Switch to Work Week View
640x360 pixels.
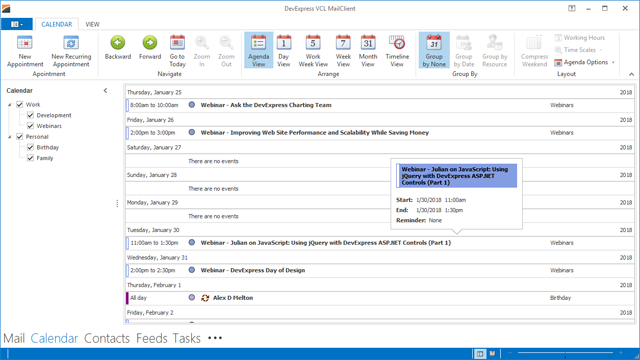[313, 51]
